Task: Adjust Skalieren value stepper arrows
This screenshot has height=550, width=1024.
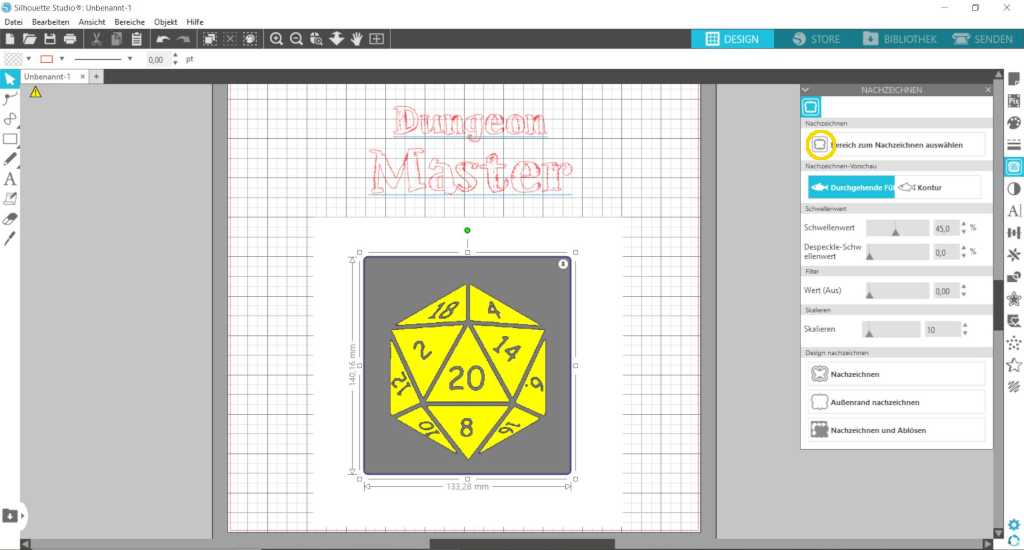Action: (x=965, y=329)
